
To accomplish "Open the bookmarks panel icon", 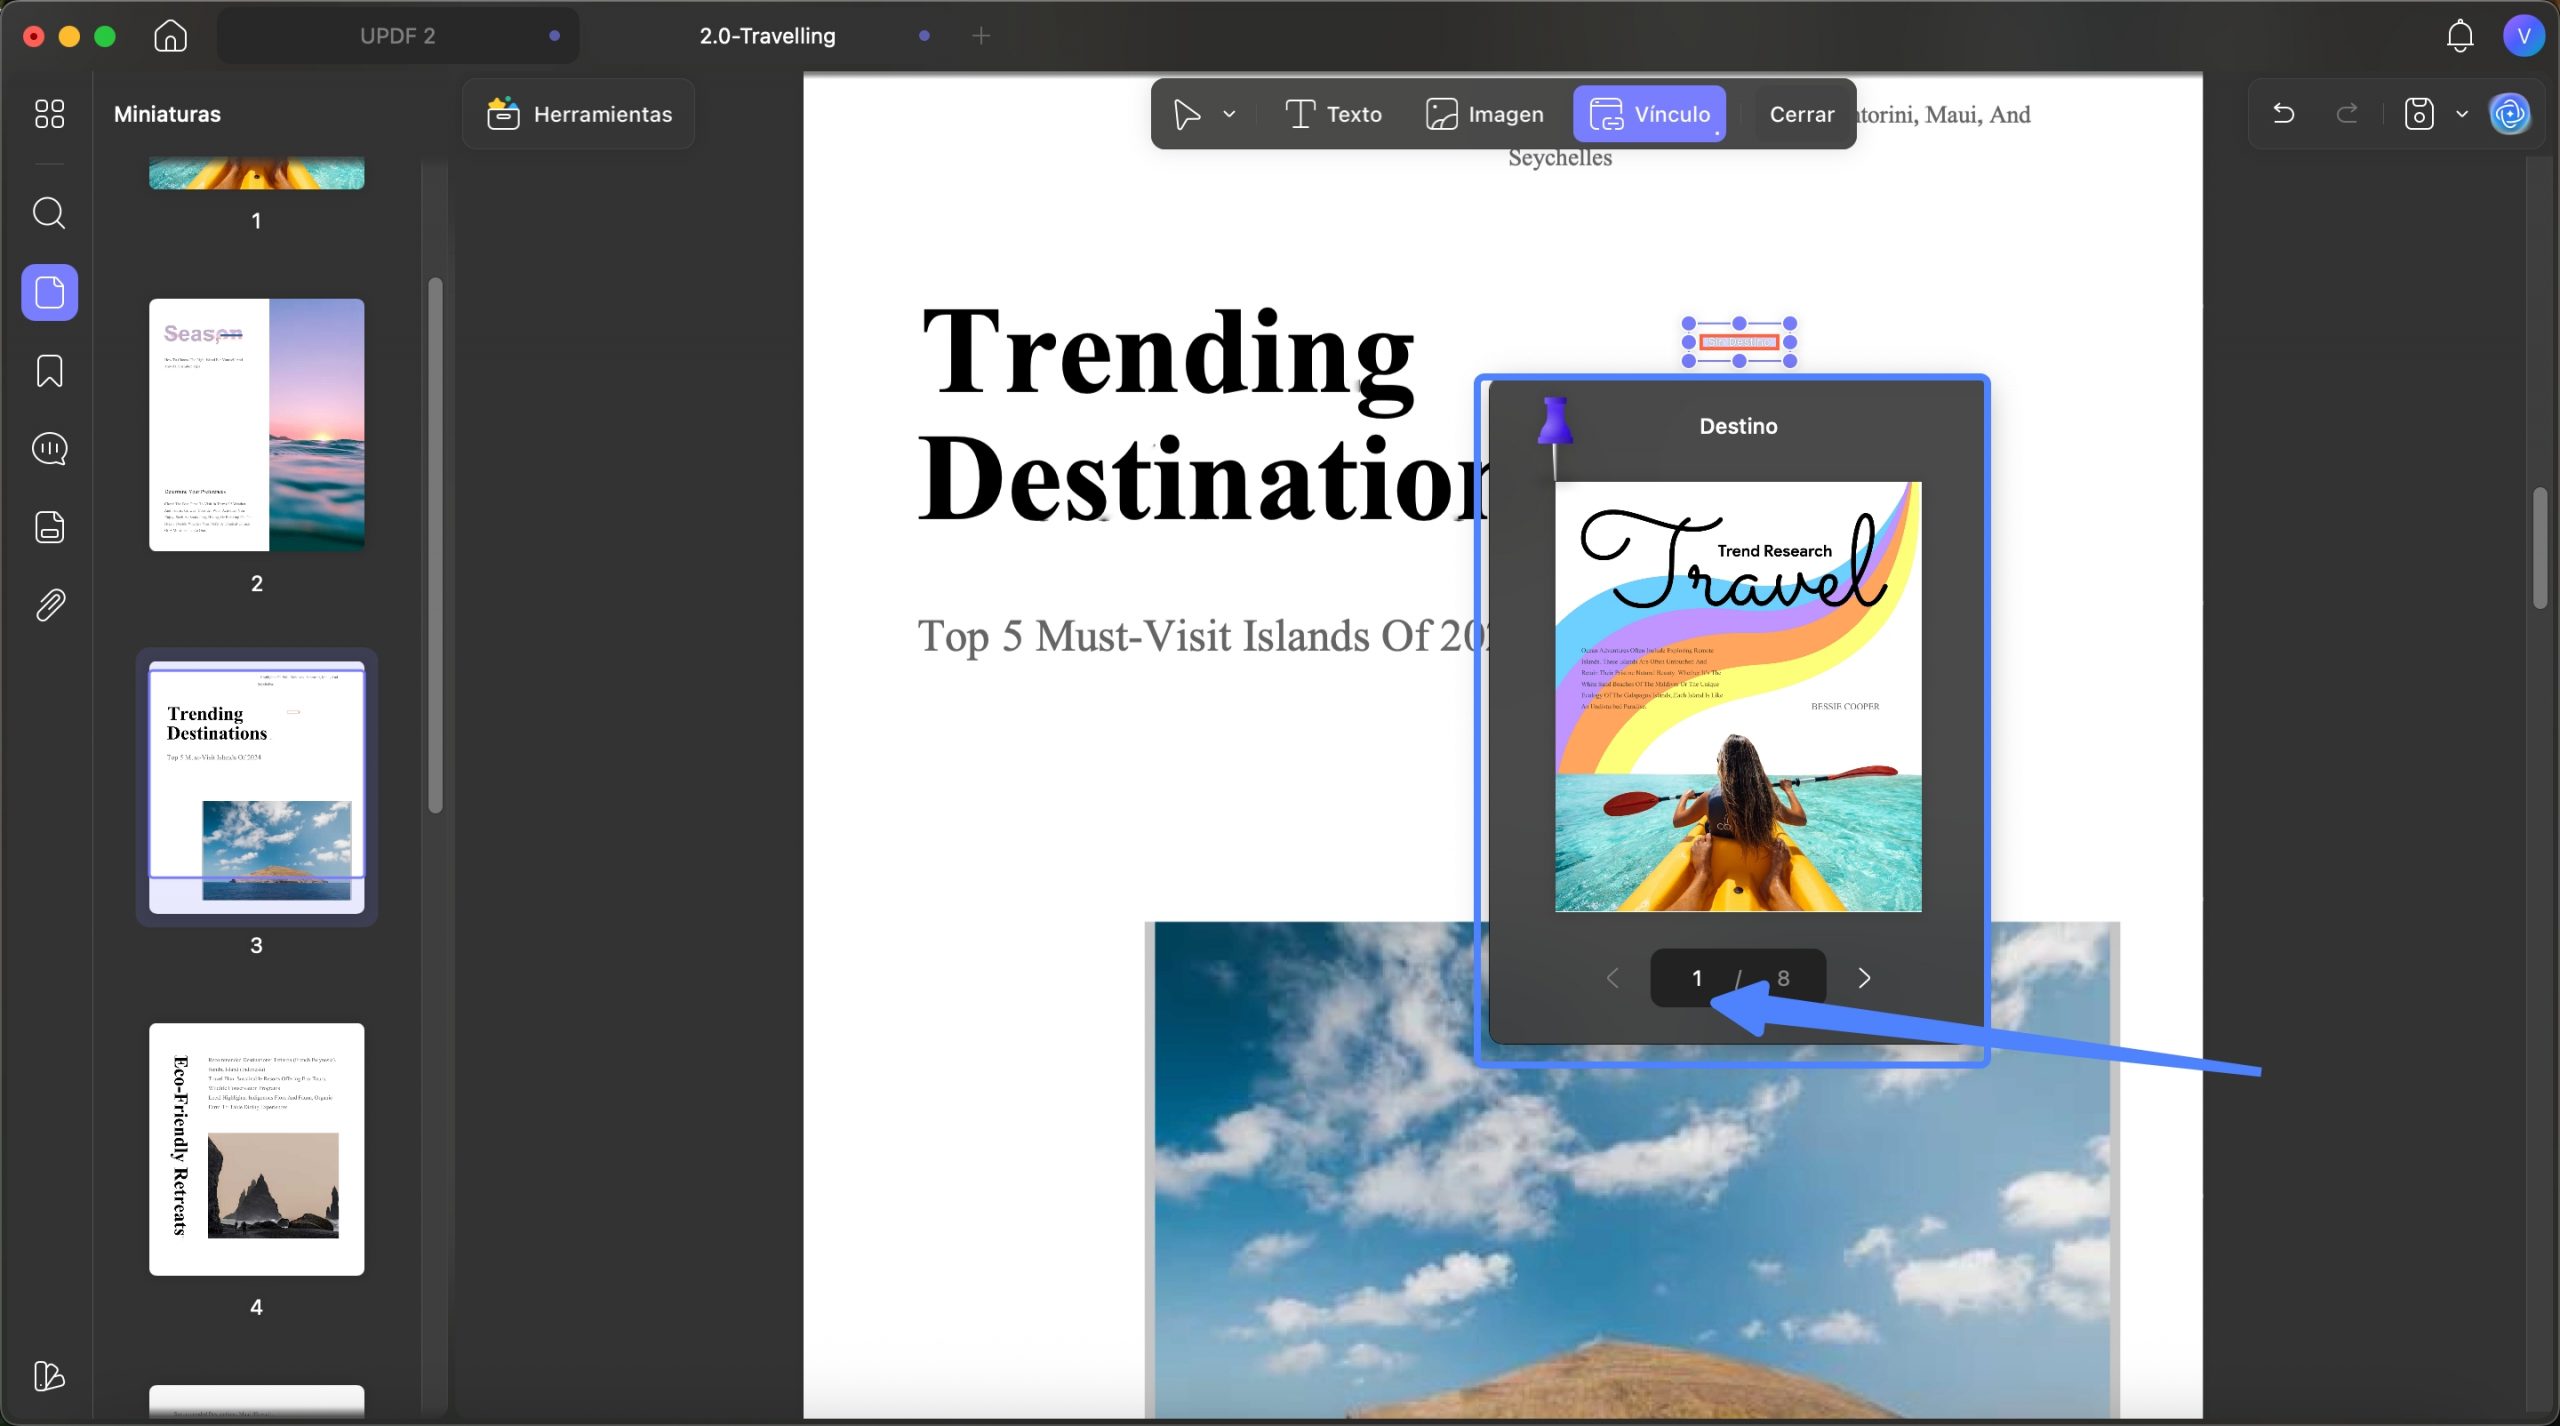I will click(x=49, y=371).
